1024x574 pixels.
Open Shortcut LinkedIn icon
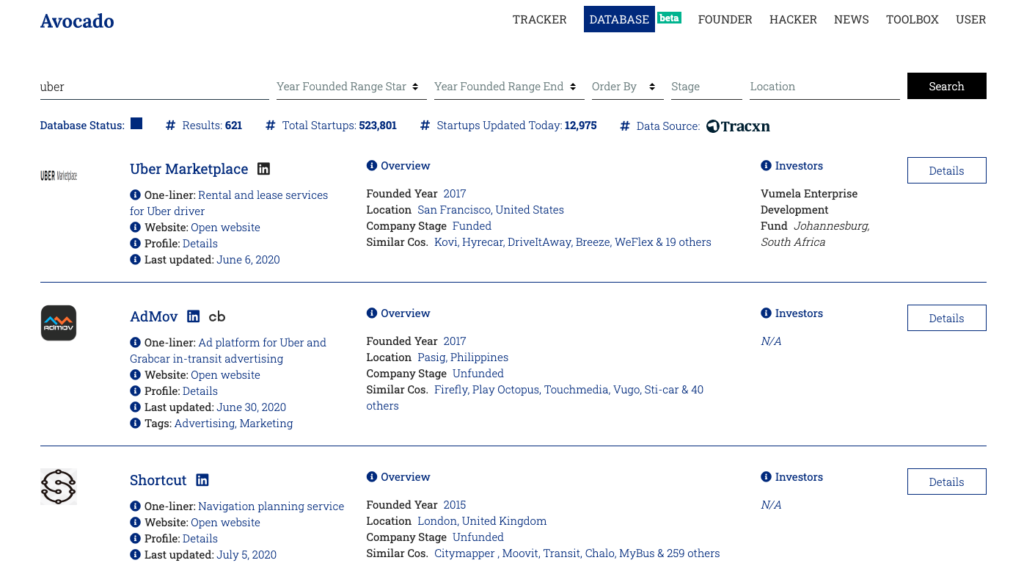[x=202, y=481]
